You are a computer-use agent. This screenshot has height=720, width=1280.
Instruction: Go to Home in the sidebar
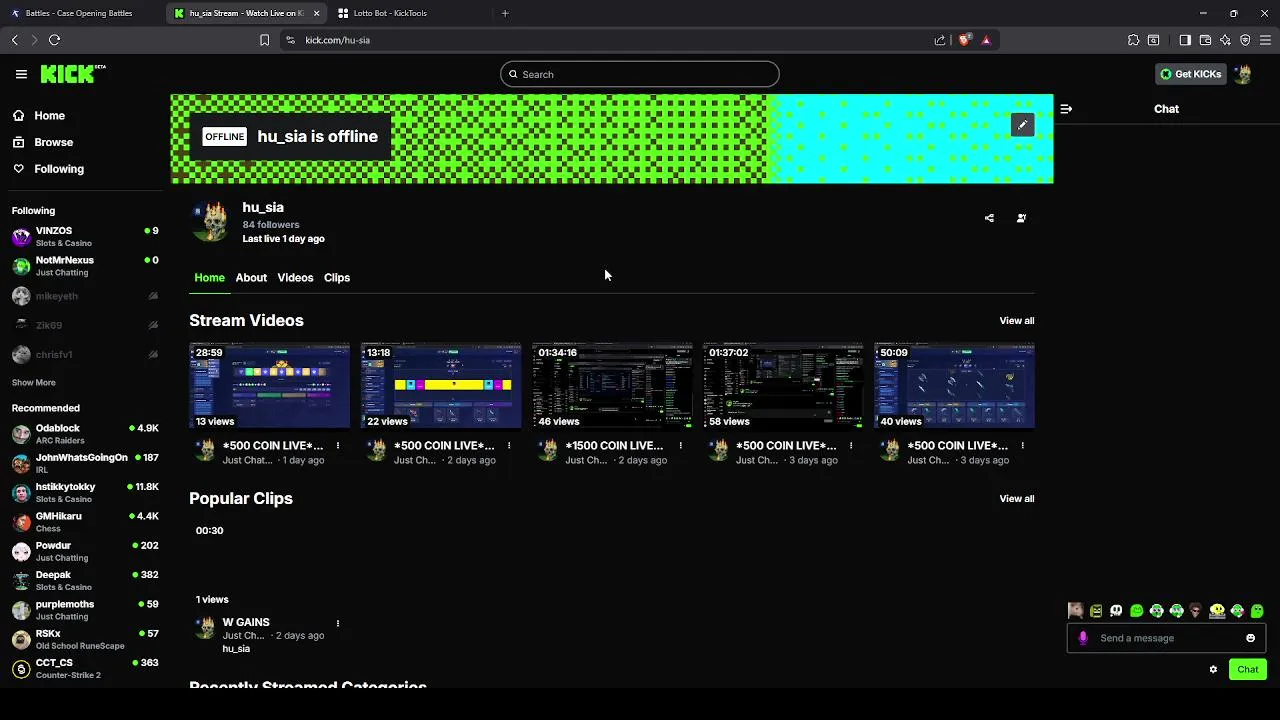click(x=39, y=116)
